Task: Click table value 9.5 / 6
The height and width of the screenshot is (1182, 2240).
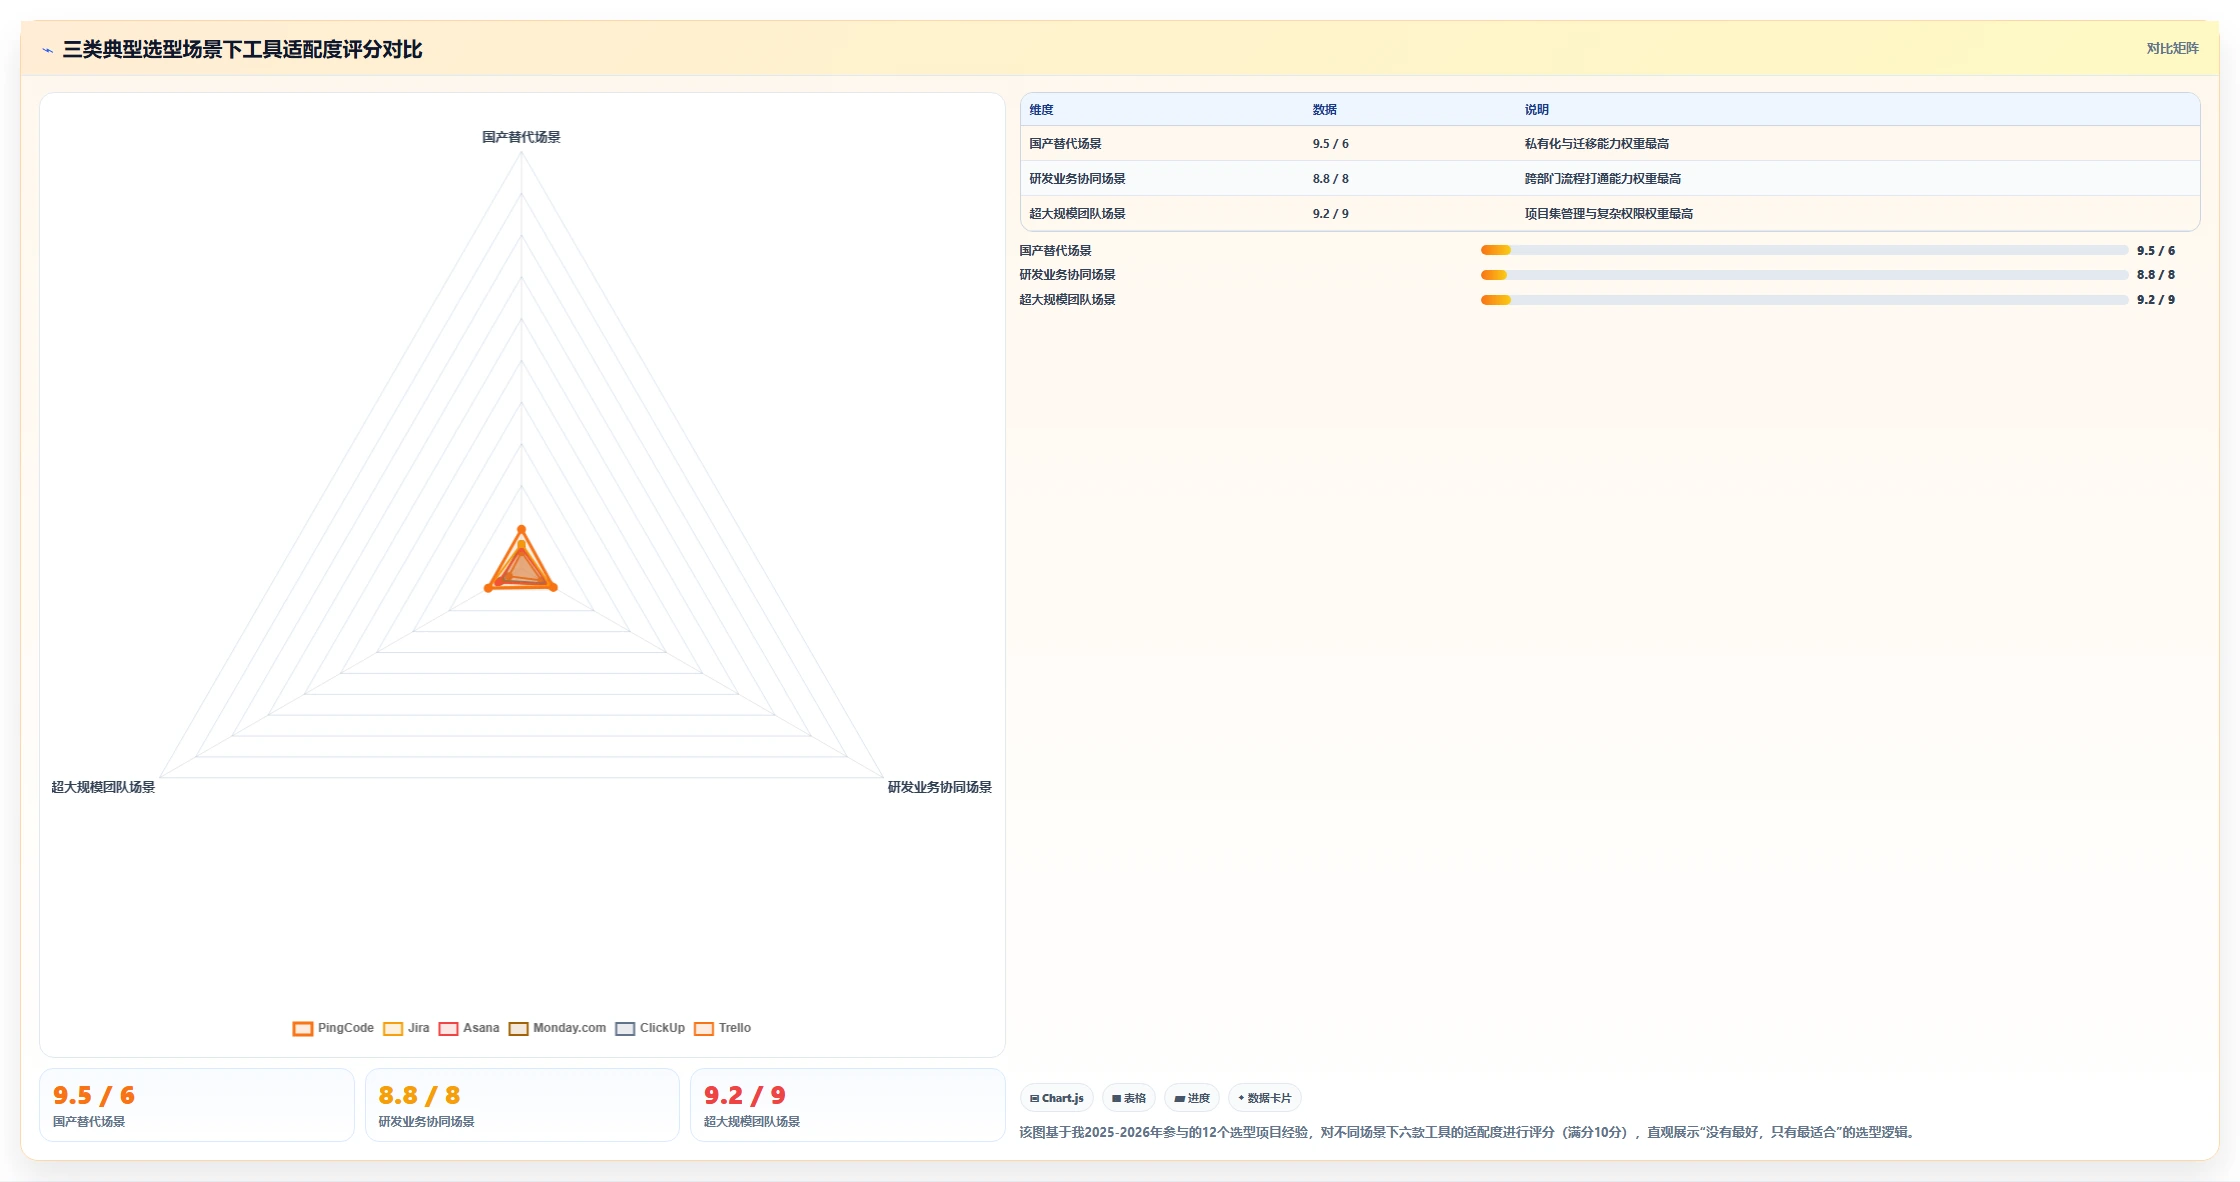Action: 1330,144
